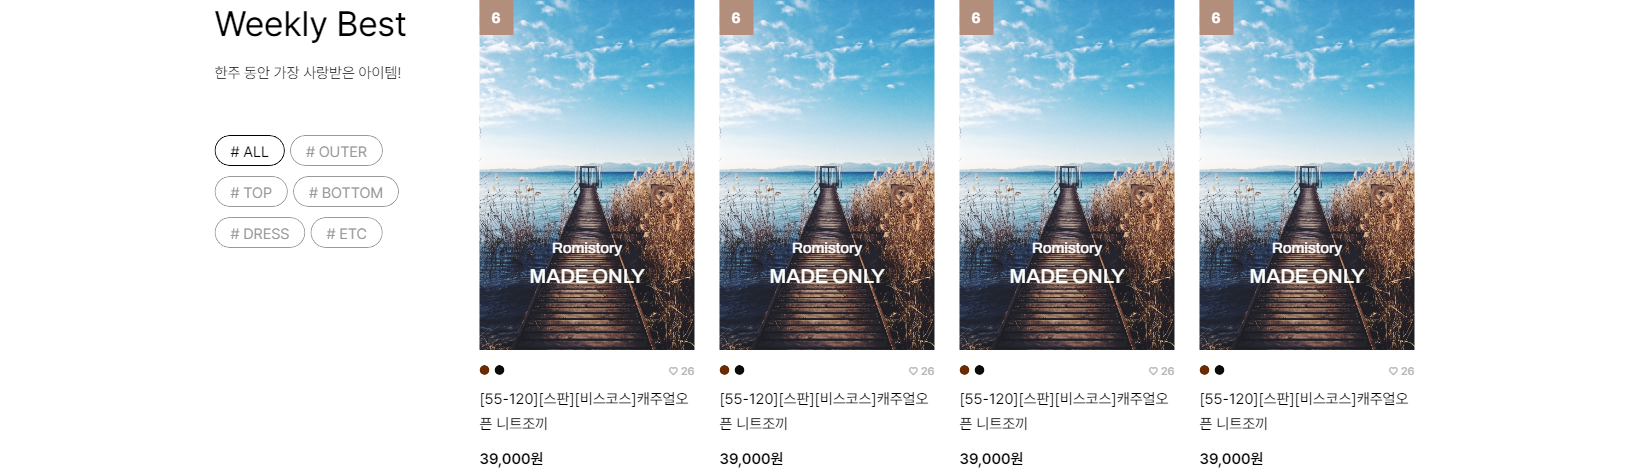Screen dimensions: 1629x471
Task: Select the # ALL filter tag
Action: click(x=250, y=151)
